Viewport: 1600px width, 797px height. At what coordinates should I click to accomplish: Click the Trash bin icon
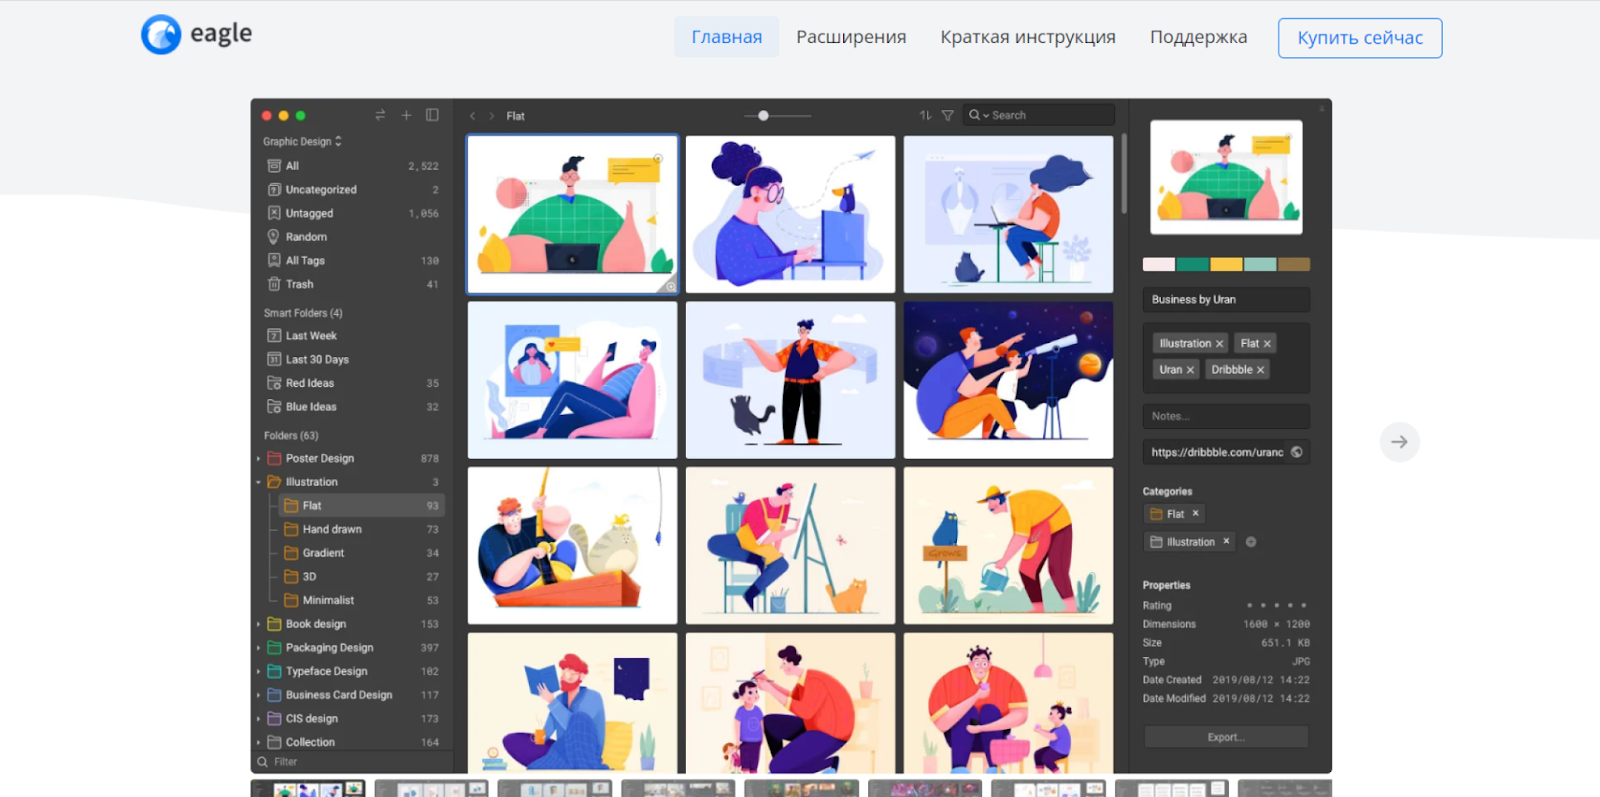click(x=273, y=284)
